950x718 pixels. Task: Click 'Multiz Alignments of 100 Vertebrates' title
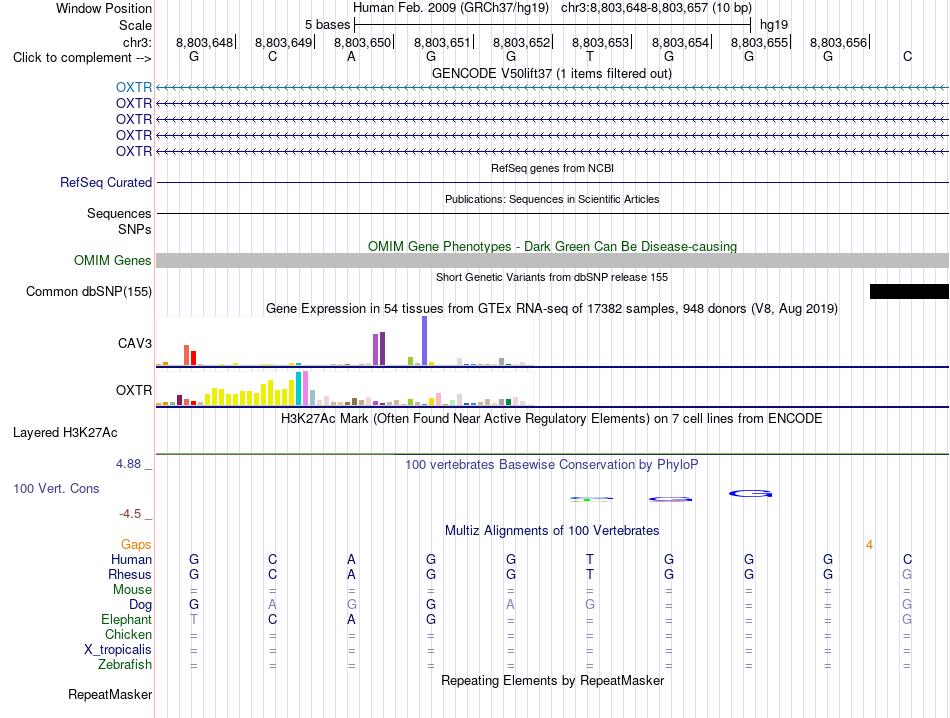point(552,531)
